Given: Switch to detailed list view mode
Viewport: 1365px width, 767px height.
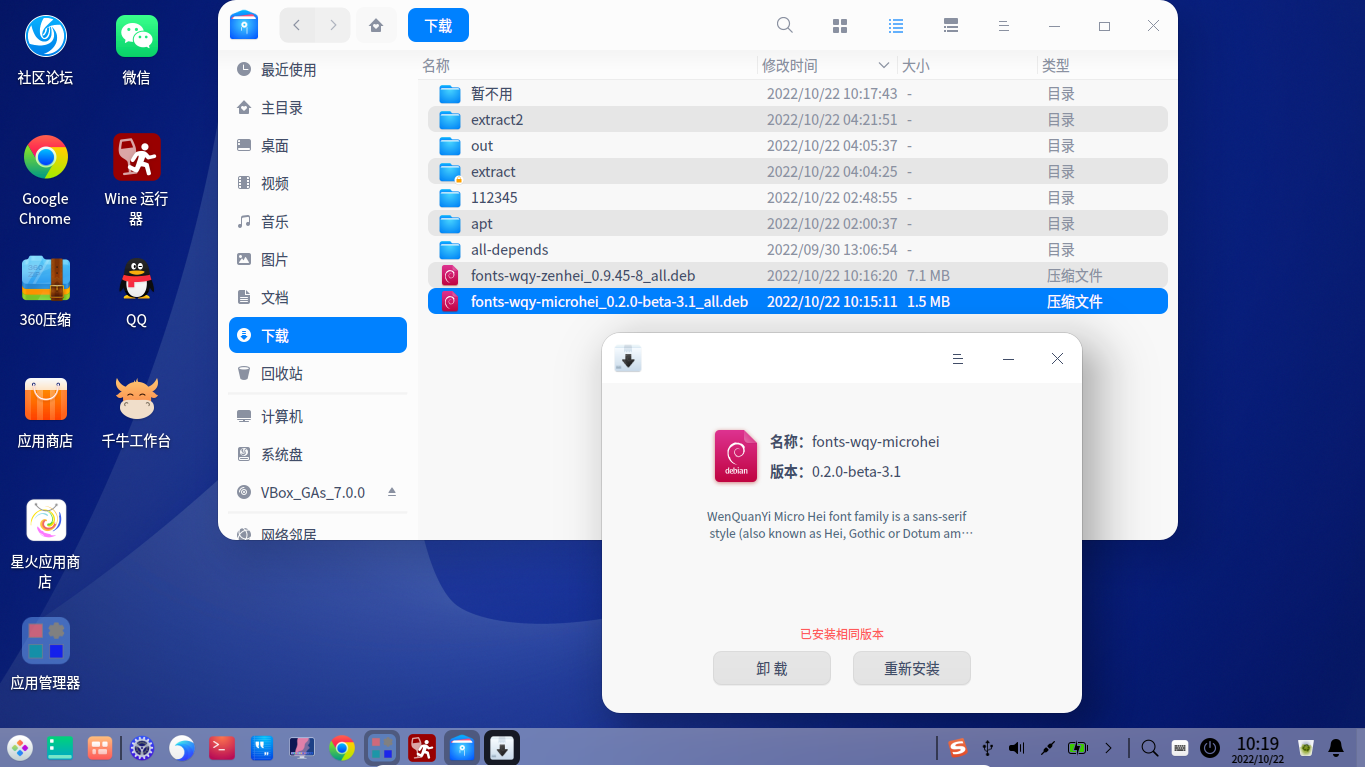Looking at the screenshot, I should click(x=950, y=25).
